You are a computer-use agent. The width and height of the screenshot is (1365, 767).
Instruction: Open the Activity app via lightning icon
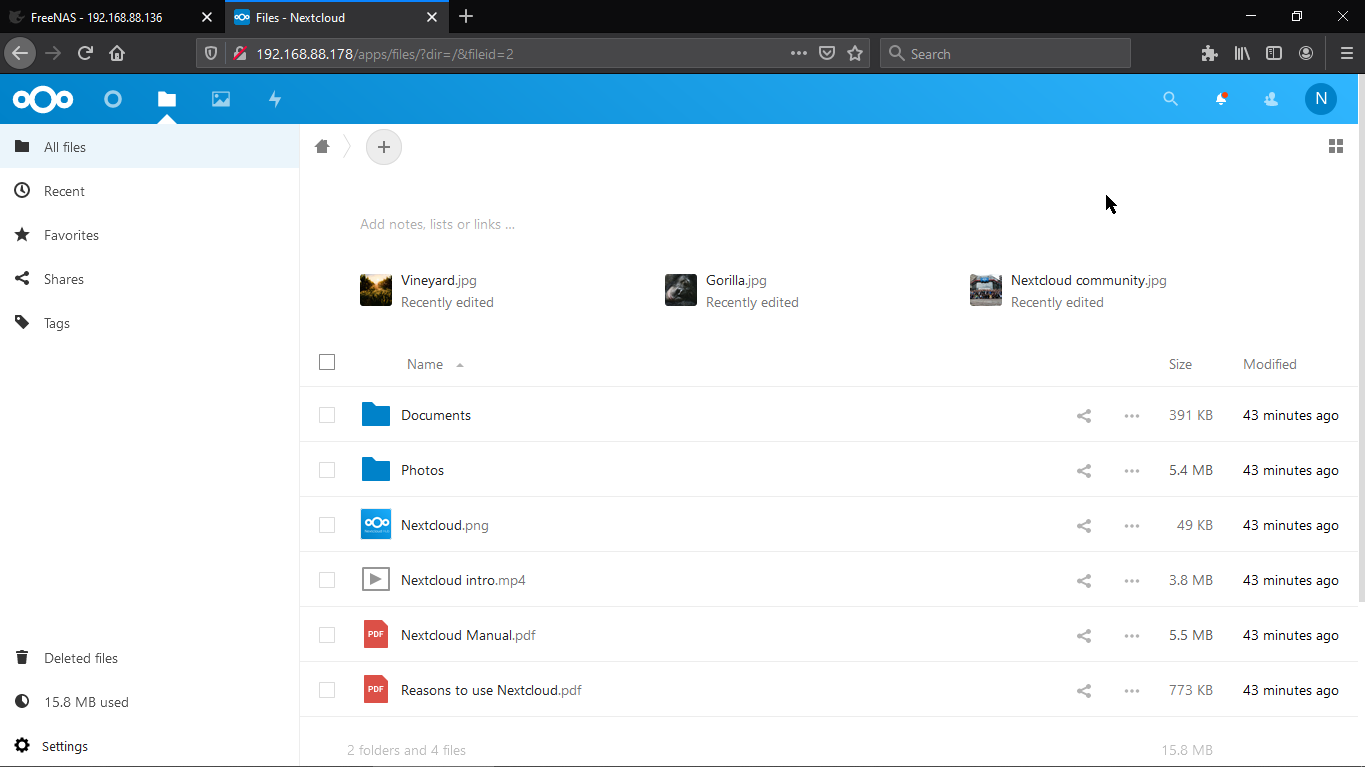[x=274, y=99]
